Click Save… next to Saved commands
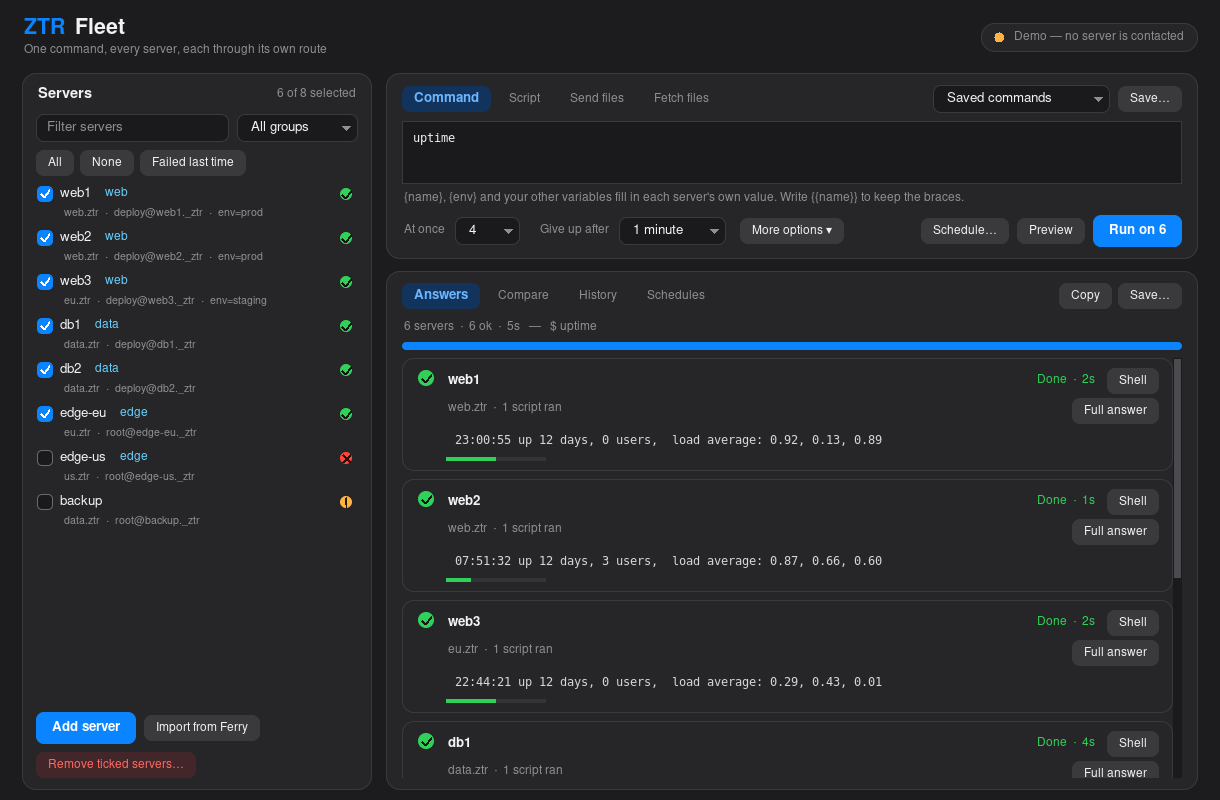Image resolution: width=1220 pixels, height=800 pixels. [x=1150, y=99]
